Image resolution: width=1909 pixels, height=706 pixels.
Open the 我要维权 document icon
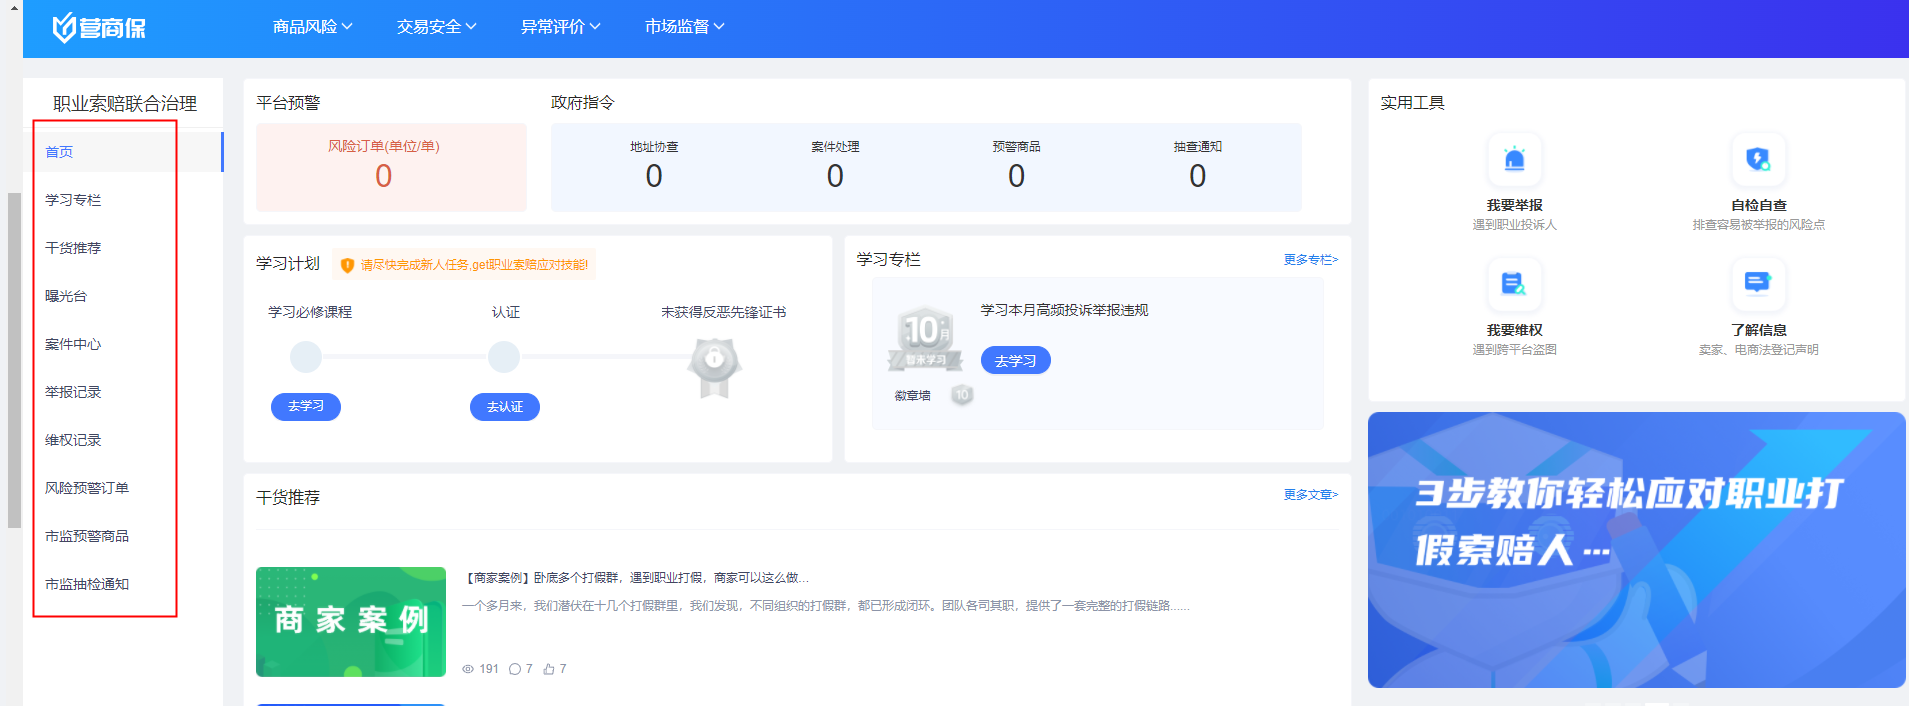click(x=1514, y=284)
